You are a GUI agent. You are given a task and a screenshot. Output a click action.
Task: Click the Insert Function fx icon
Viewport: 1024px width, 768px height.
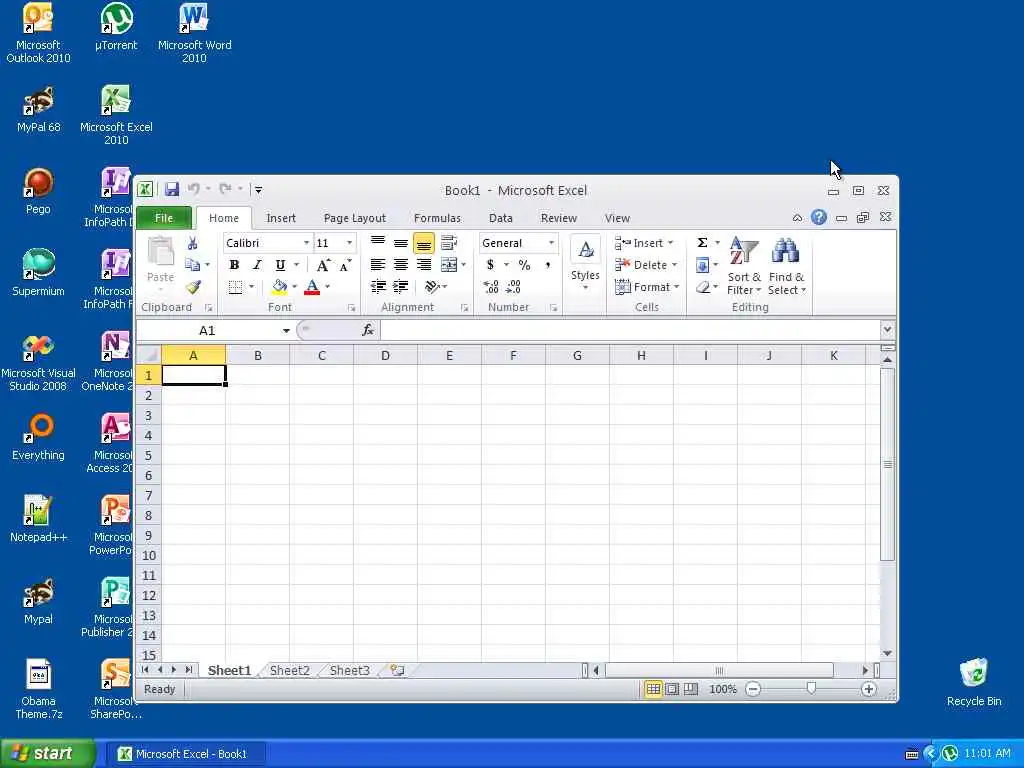point(368,330)
